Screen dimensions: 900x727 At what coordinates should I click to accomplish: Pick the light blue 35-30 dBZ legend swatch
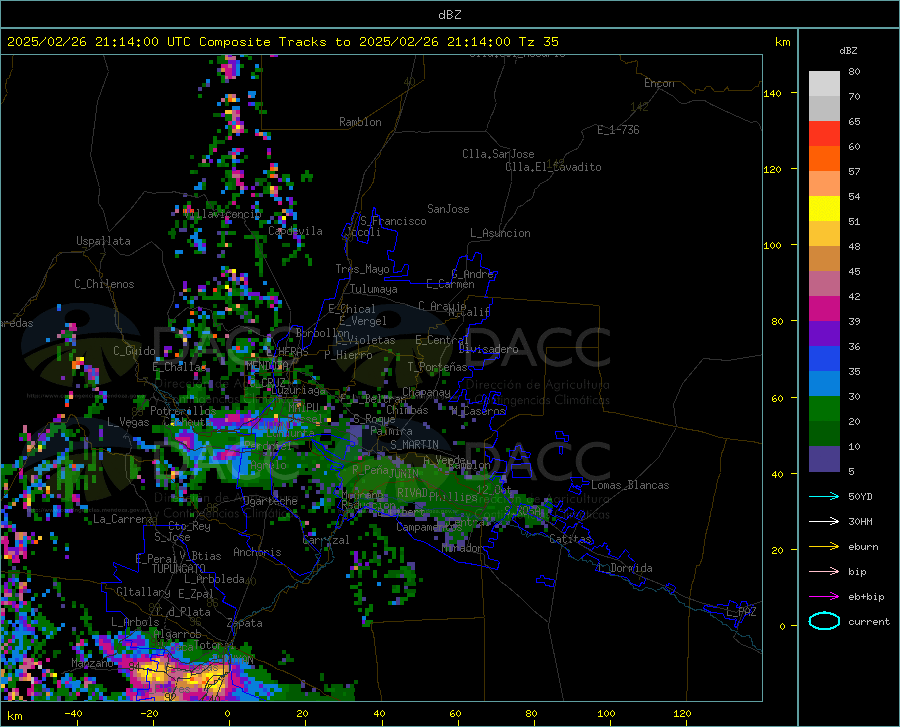824,384
